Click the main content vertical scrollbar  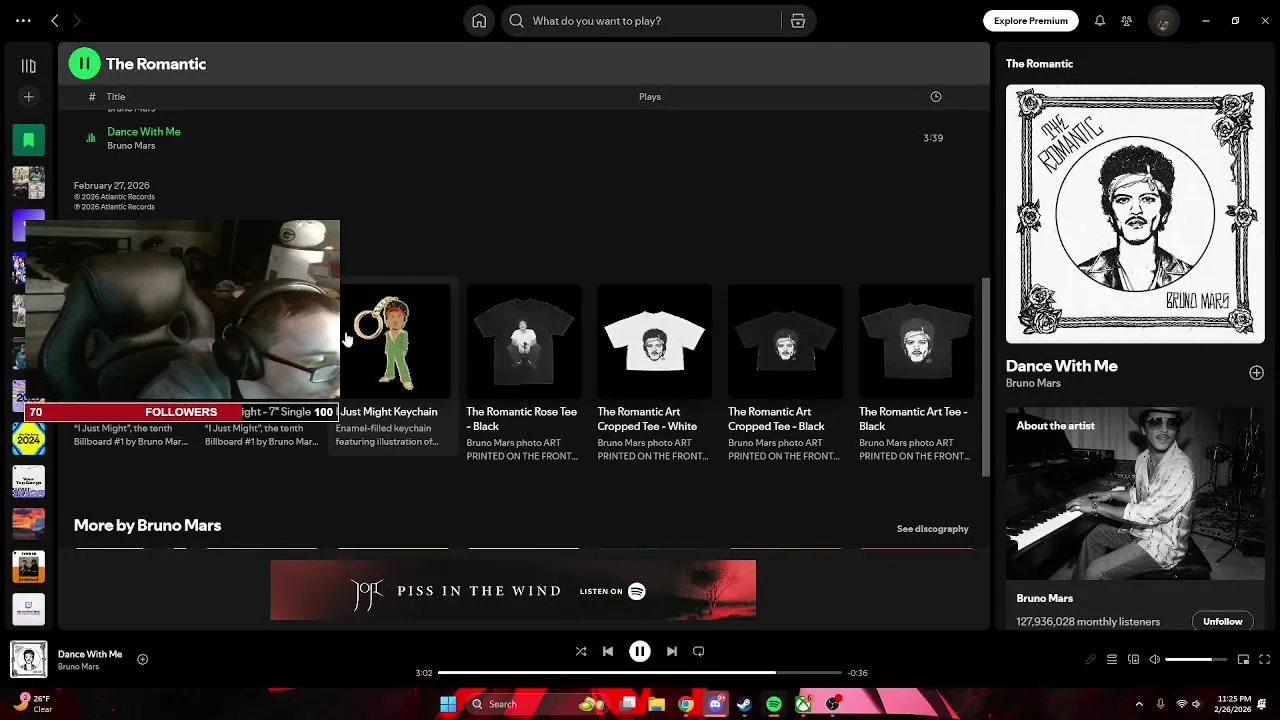[985, 377]
